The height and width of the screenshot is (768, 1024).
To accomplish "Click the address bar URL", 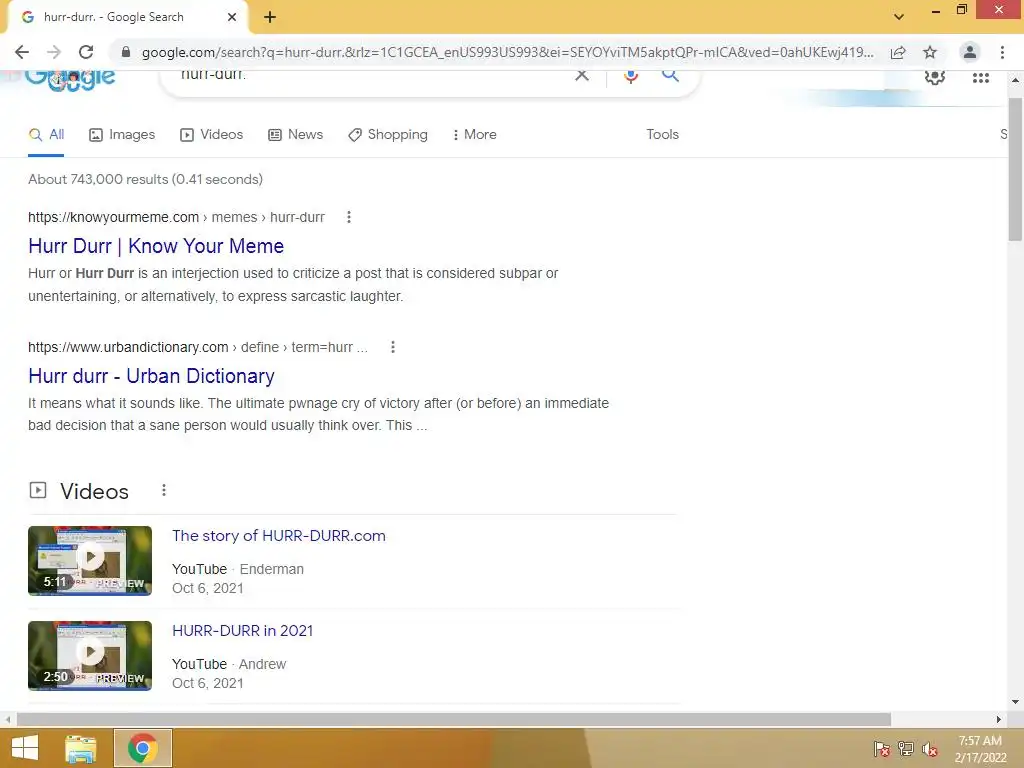I will pos(507,52).
